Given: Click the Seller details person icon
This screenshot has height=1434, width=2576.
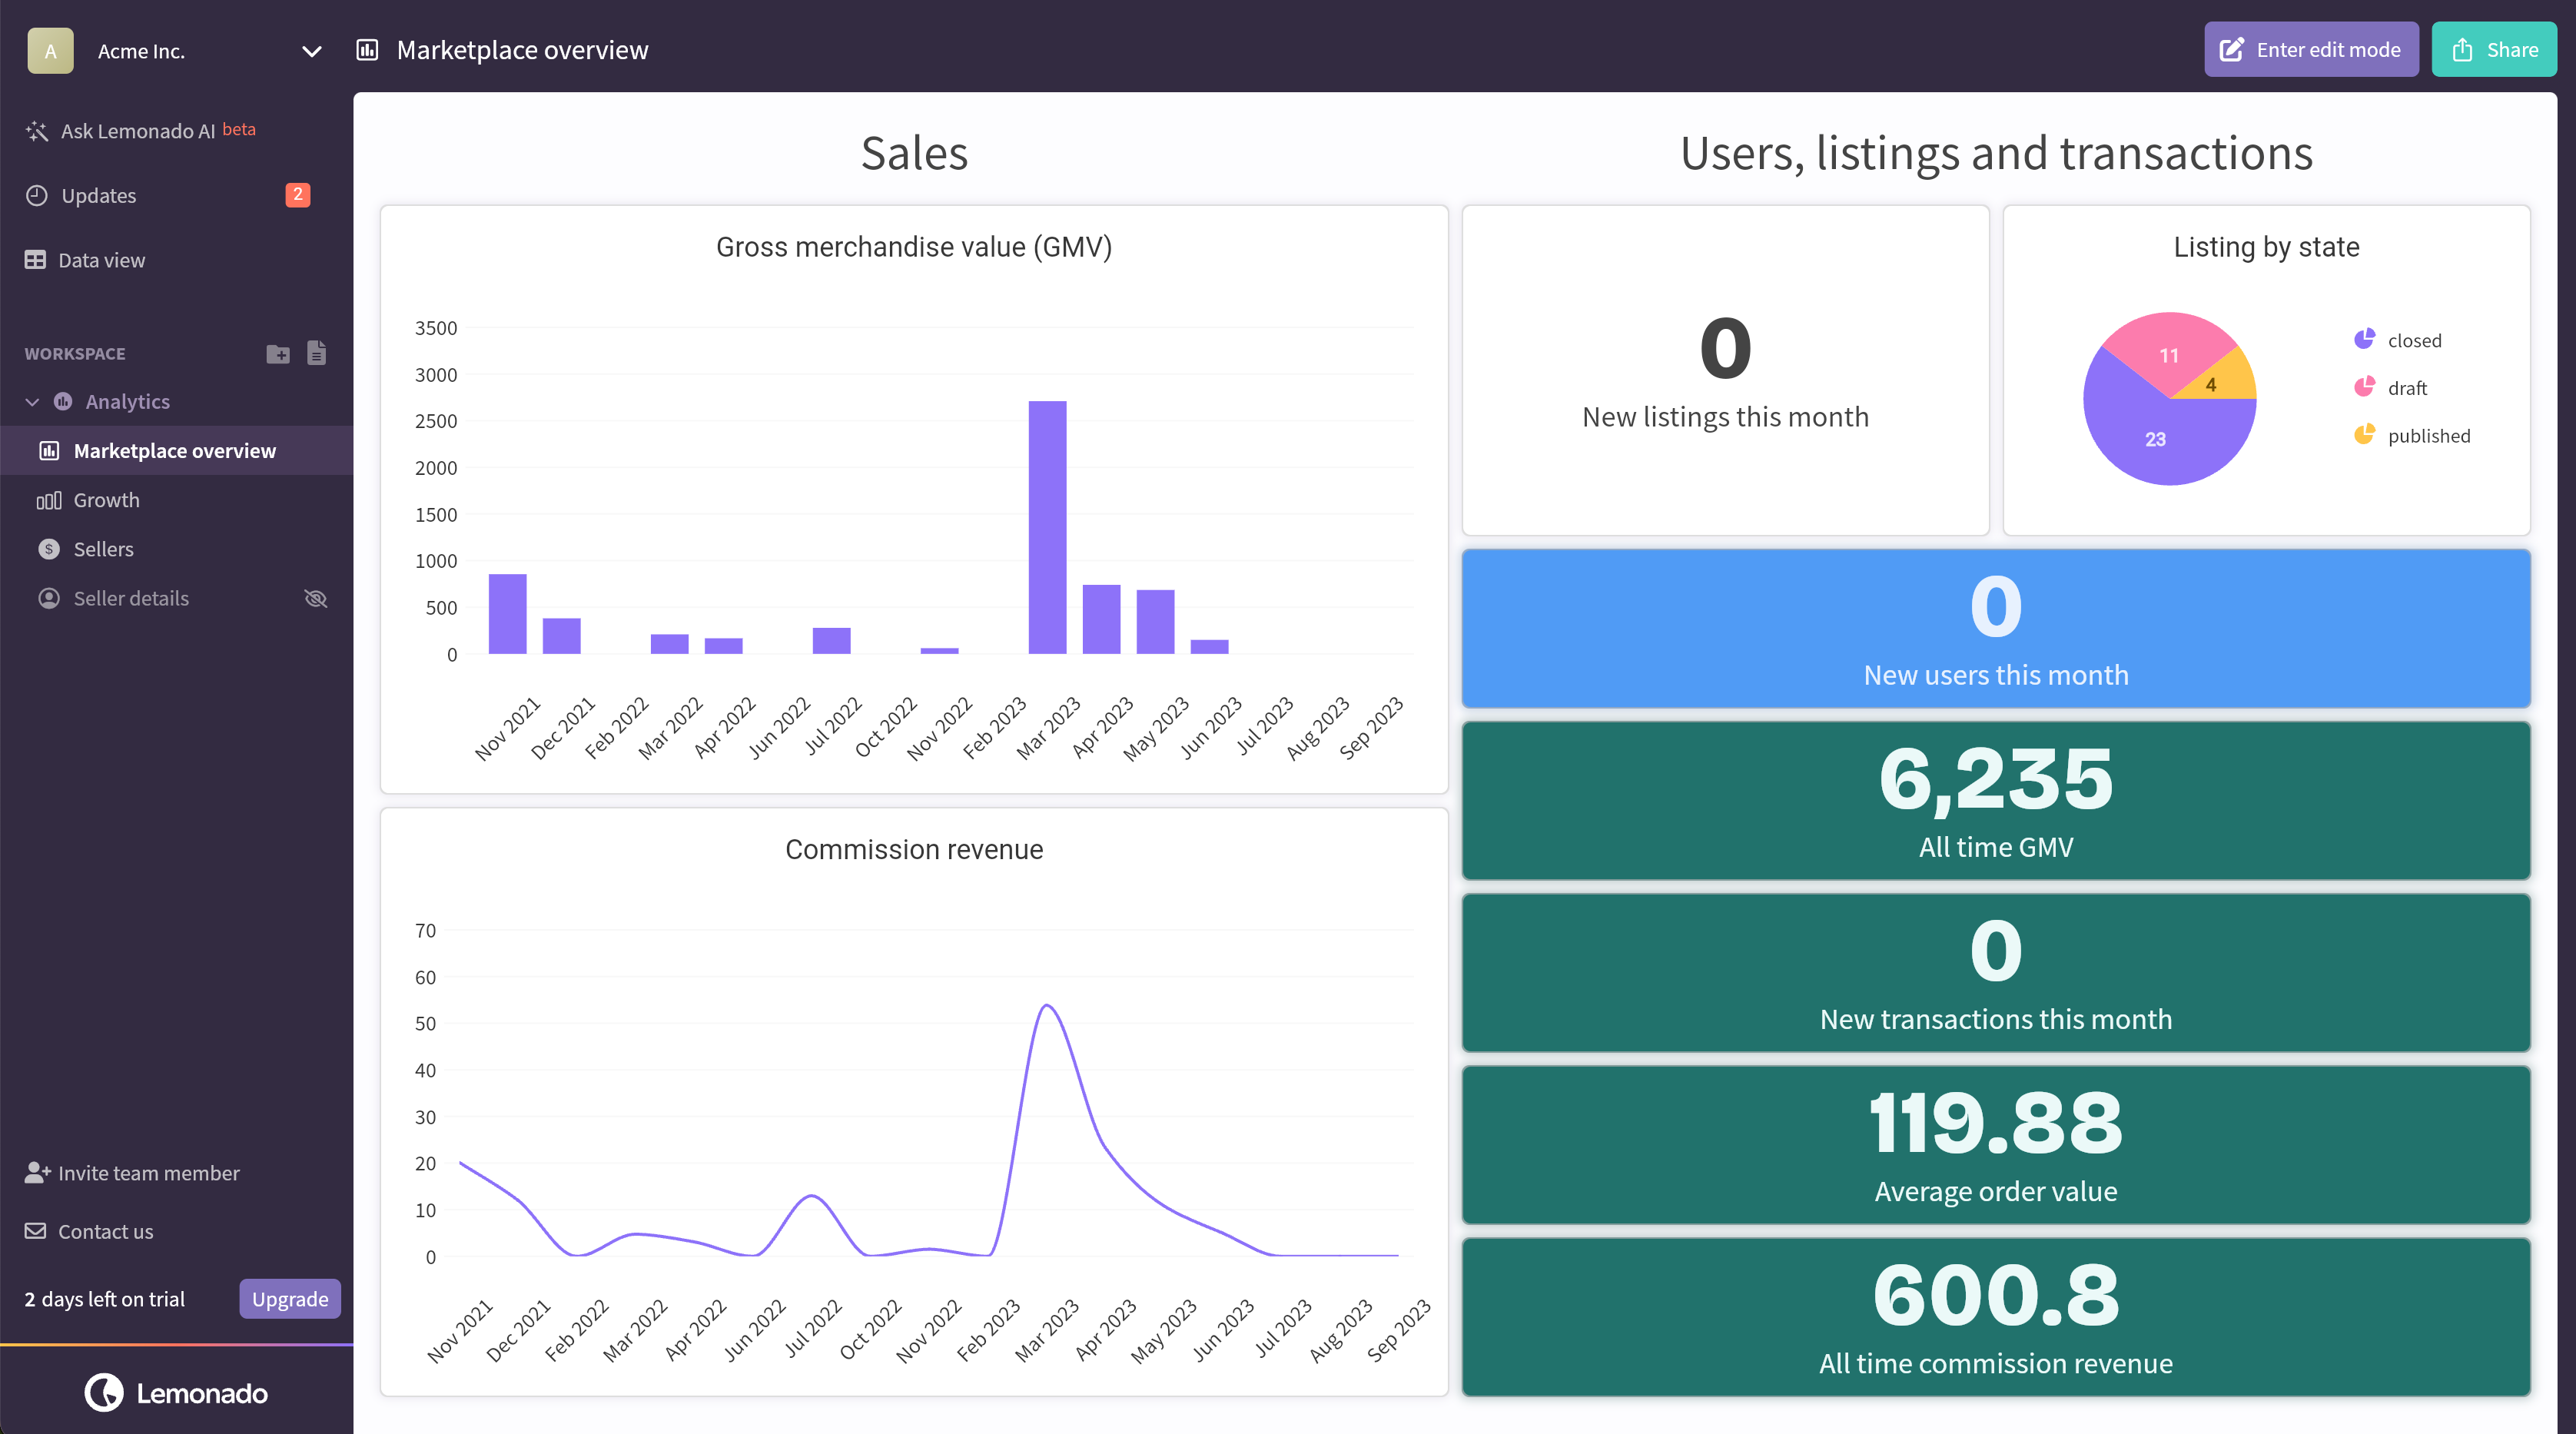Looking at the screenshot, I should (49, 598).
